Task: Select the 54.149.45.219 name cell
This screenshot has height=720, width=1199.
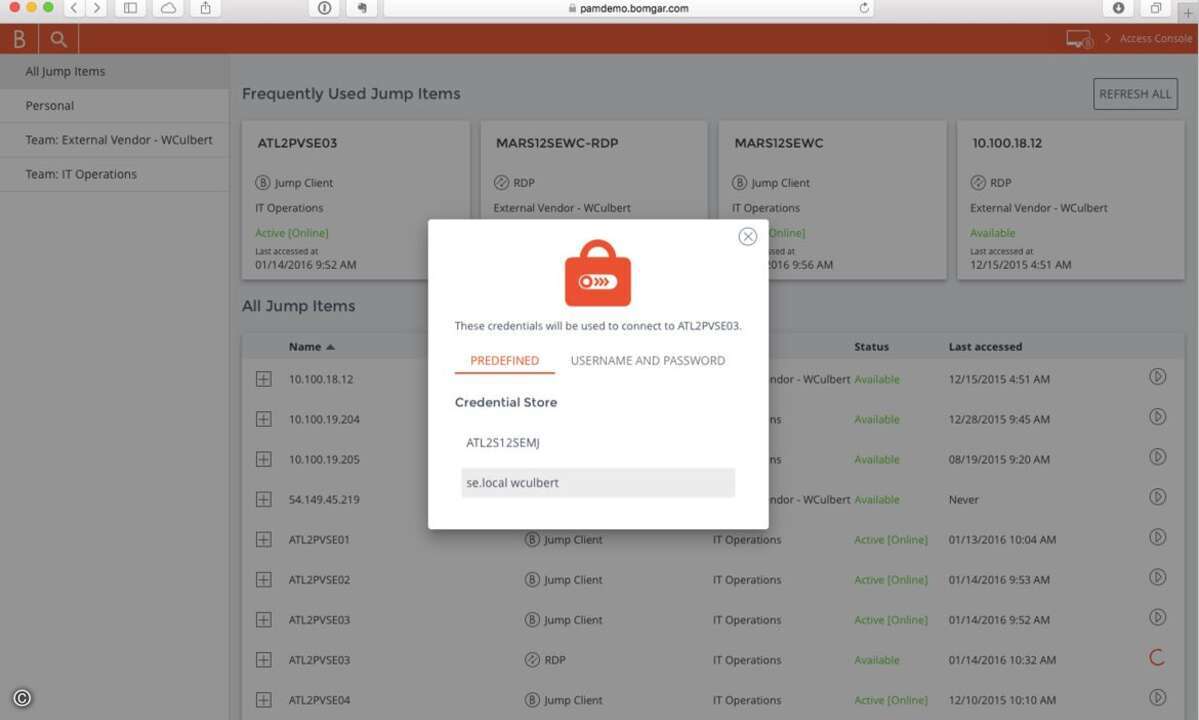Action: click(324, 500)
